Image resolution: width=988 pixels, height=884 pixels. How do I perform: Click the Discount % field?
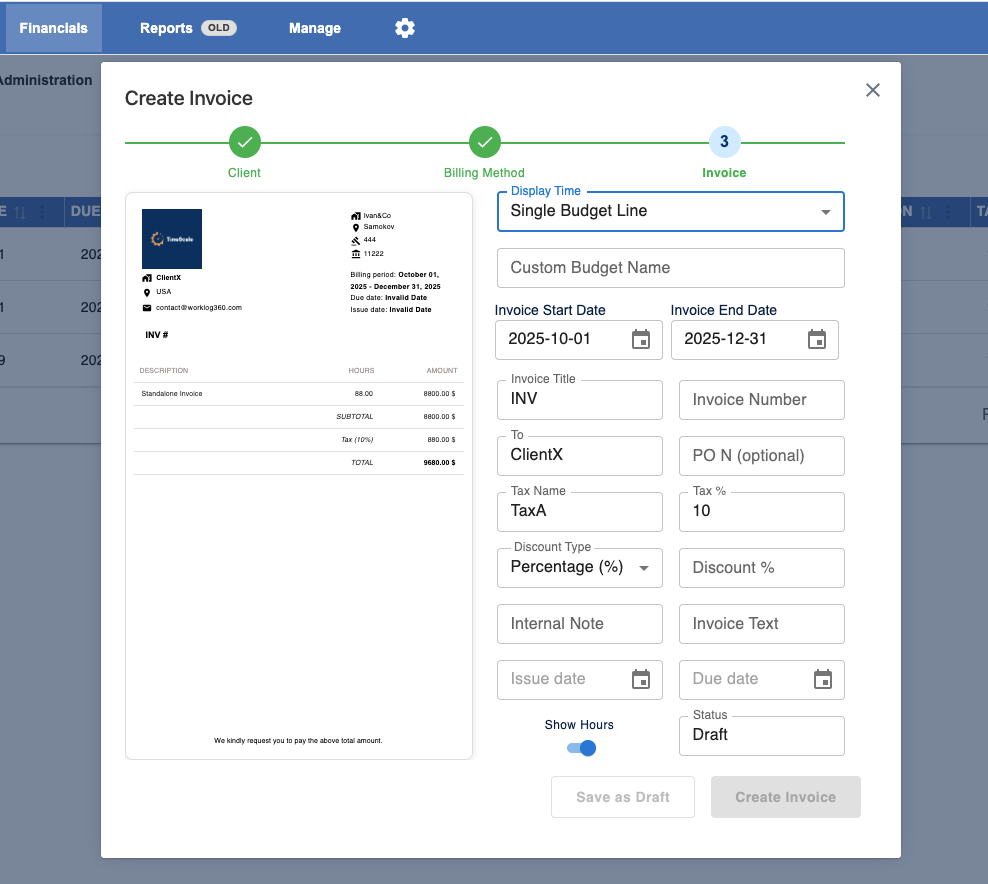click(x=761, y=568)
